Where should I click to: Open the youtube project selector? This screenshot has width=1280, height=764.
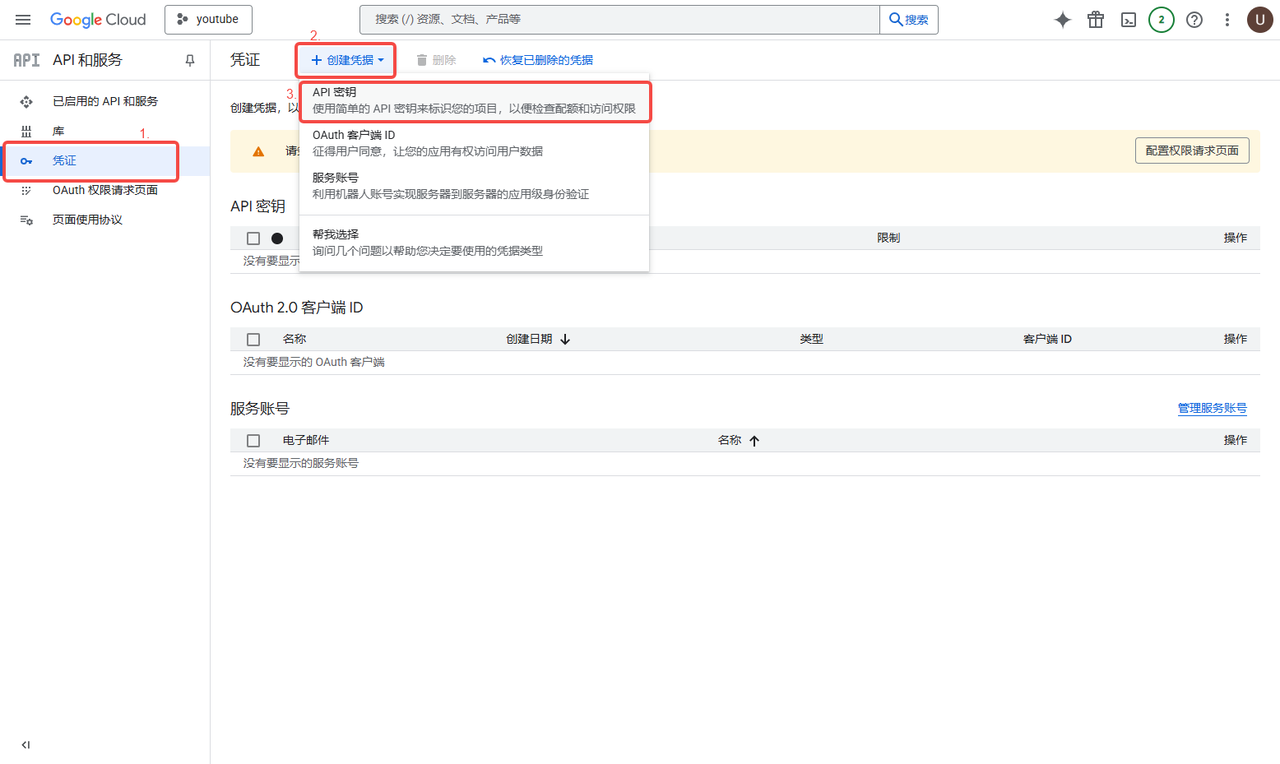[x=208, y=20]
